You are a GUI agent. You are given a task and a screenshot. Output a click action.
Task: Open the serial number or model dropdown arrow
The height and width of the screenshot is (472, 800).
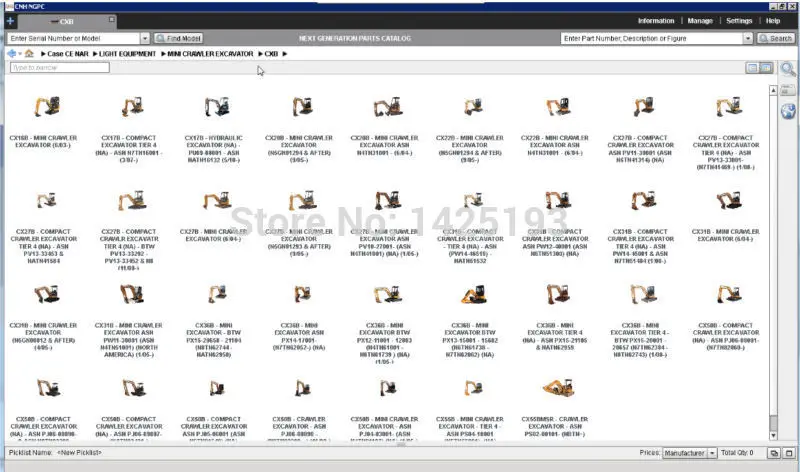[x=145, y=38]
